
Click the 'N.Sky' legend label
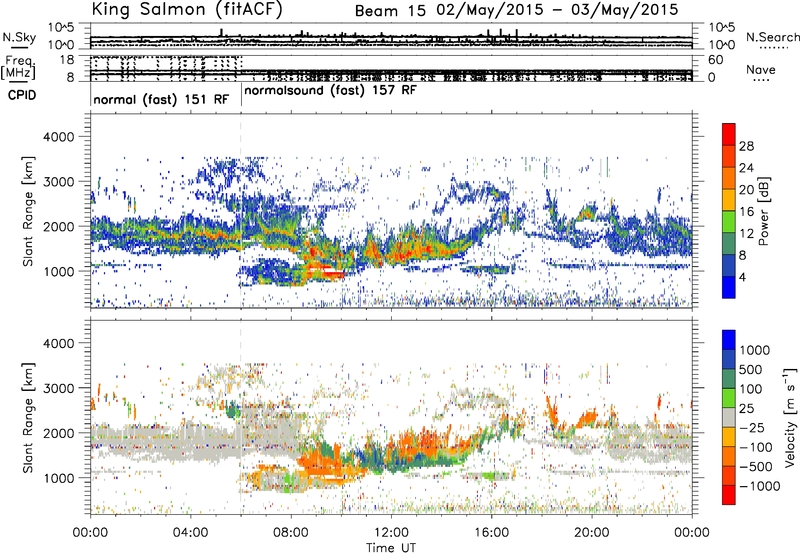point(19,37)
